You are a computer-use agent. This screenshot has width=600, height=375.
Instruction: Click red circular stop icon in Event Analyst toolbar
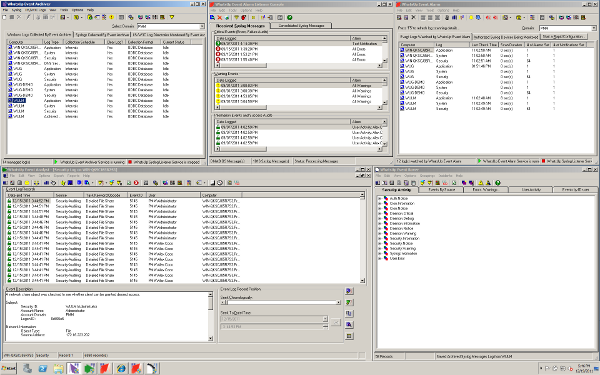136,183
